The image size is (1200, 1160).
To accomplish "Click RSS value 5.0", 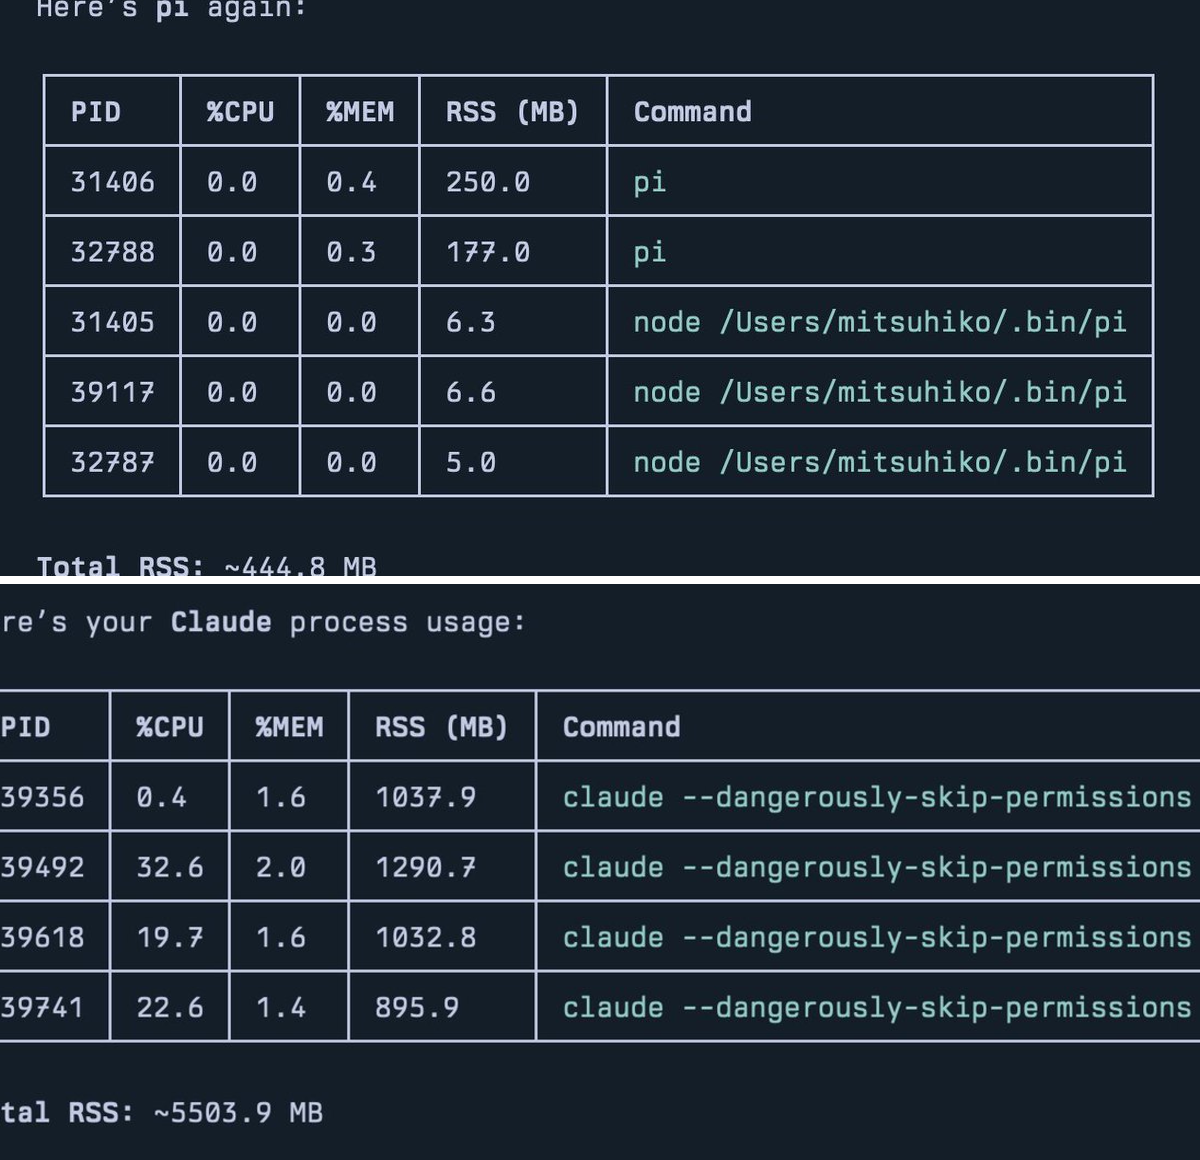I will click(471, 462).
